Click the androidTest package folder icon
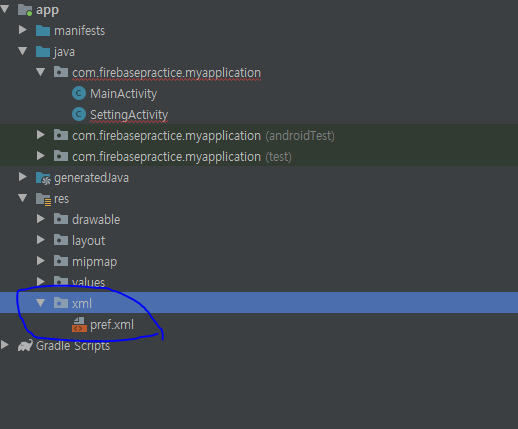Screen dimensions: 518x429 pos(61,135)
